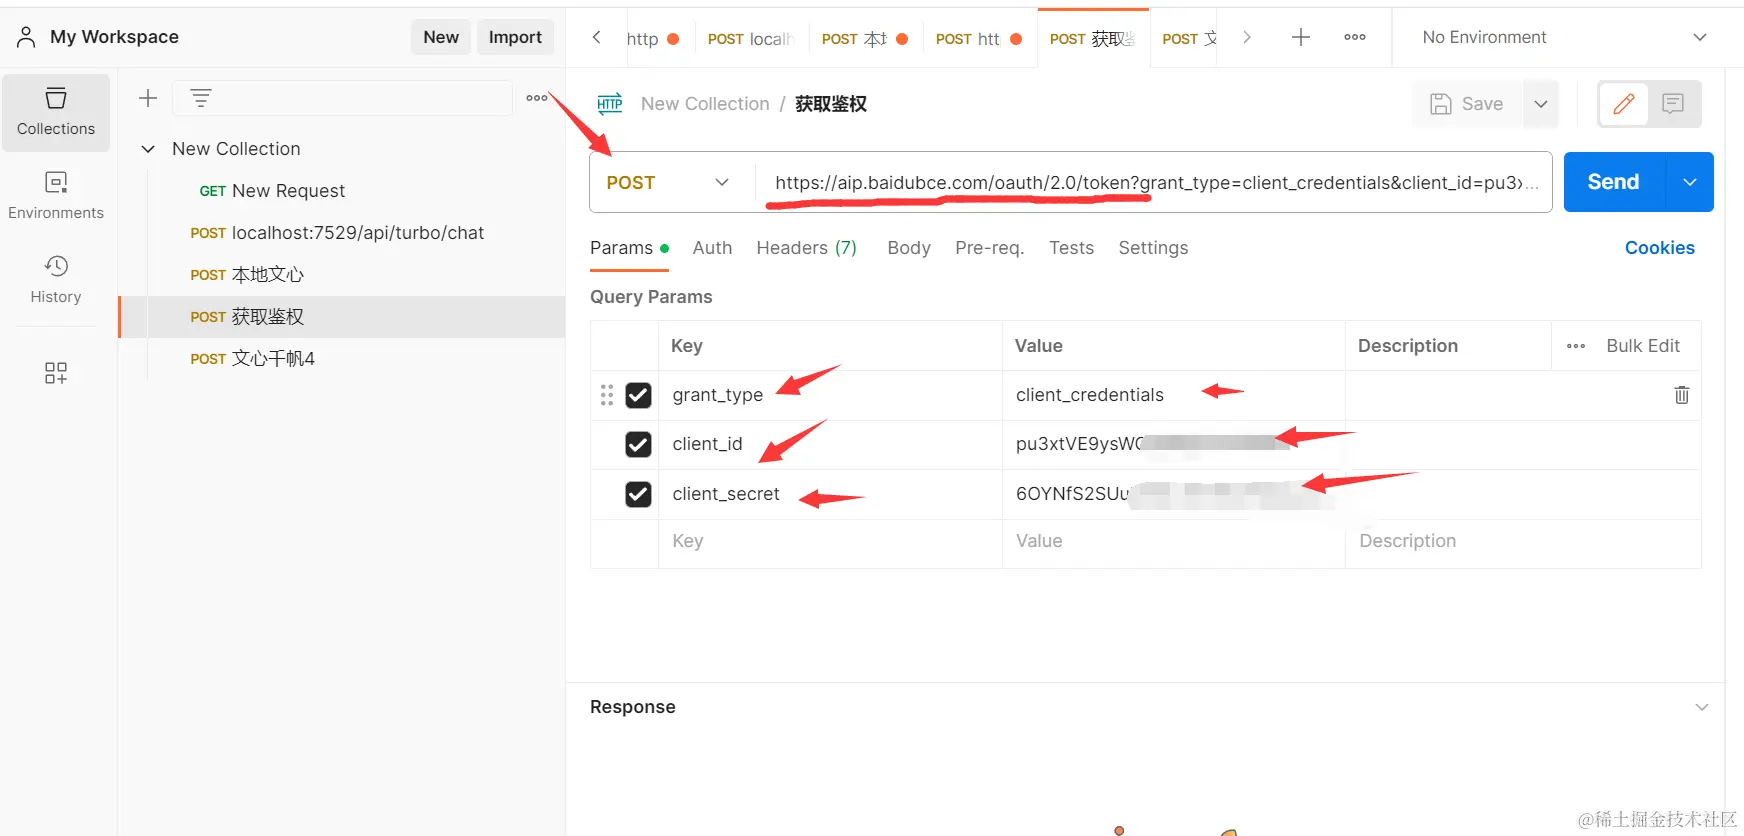Switch to the Body tab
The width and height of the screenshot is (1744, 836).
click(x=909, y=248)
